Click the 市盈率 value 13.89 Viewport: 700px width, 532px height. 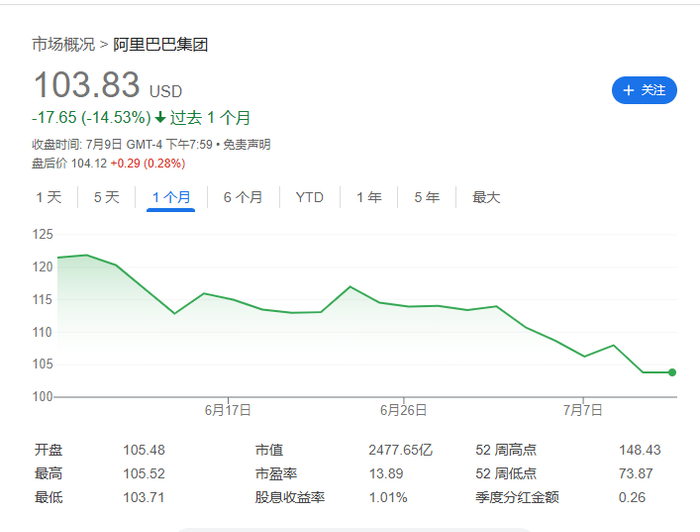tap(386, 474)
